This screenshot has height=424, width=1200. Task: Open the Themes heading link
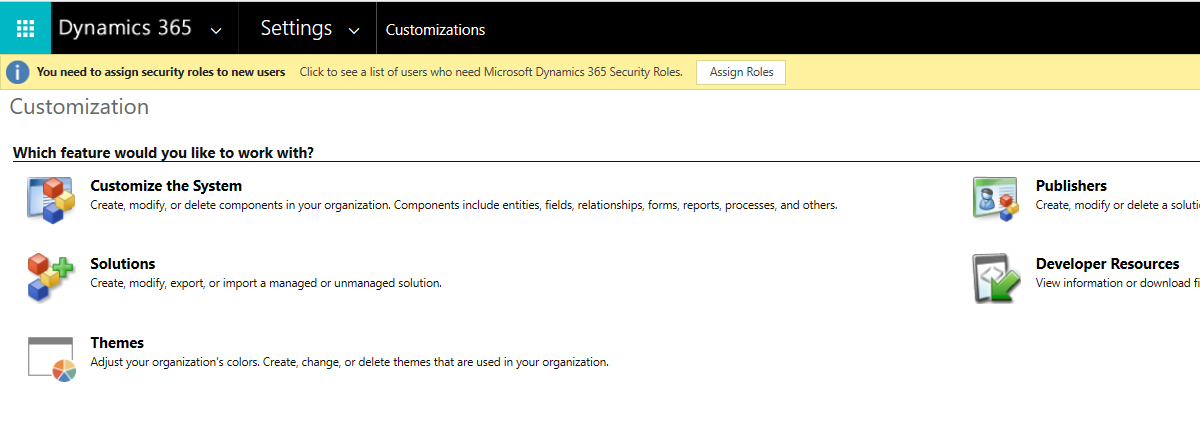tap(117, 343)
